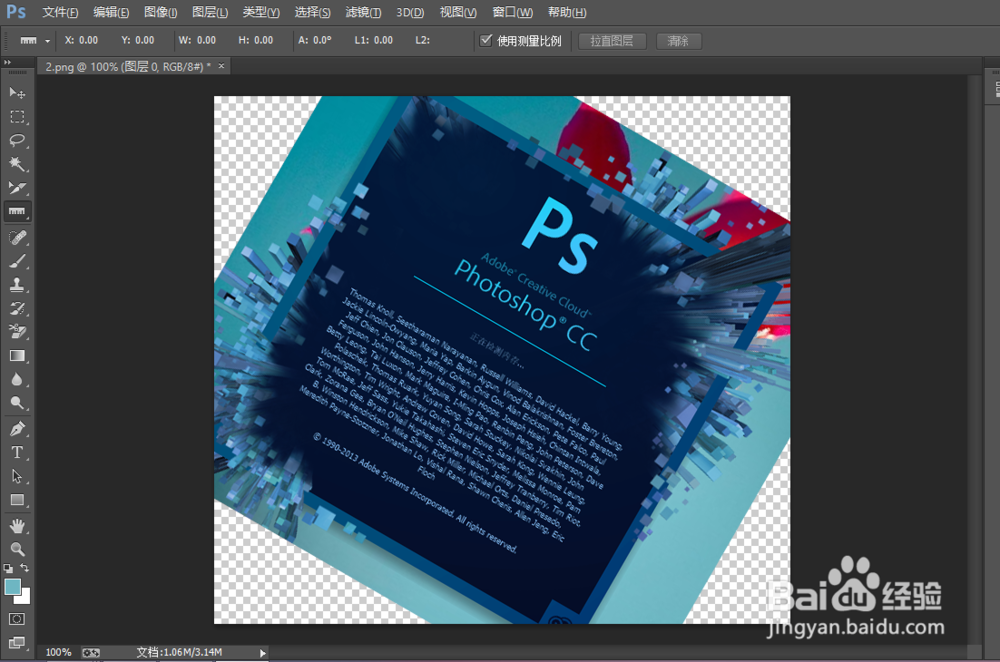Click the rotated splash image on canvas
The image size is (1000, 662).
tap(502, 360)
